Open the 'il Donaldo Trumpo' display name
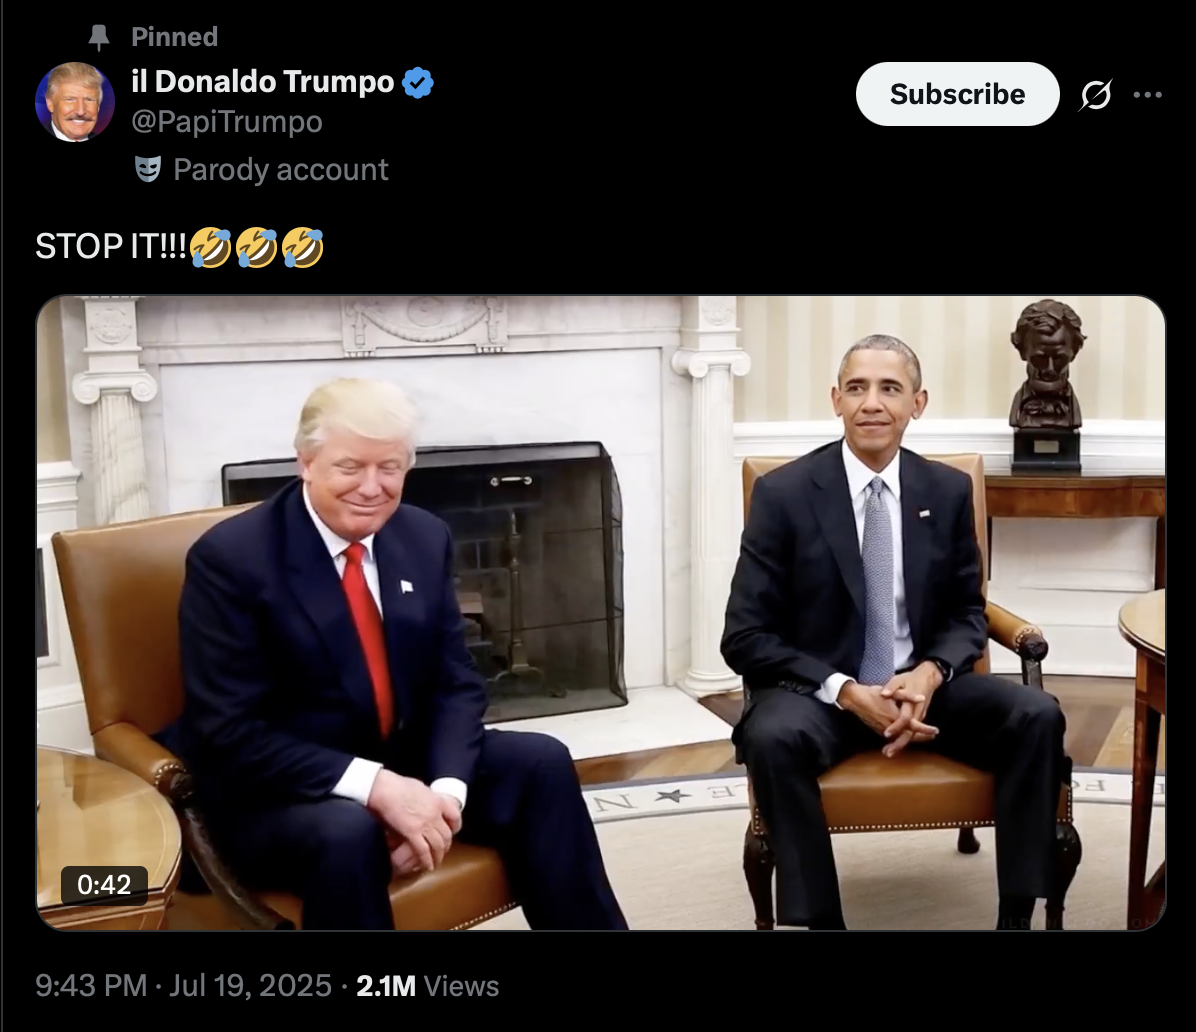This screenshot has height=1032, width=1196. [262, 82]
